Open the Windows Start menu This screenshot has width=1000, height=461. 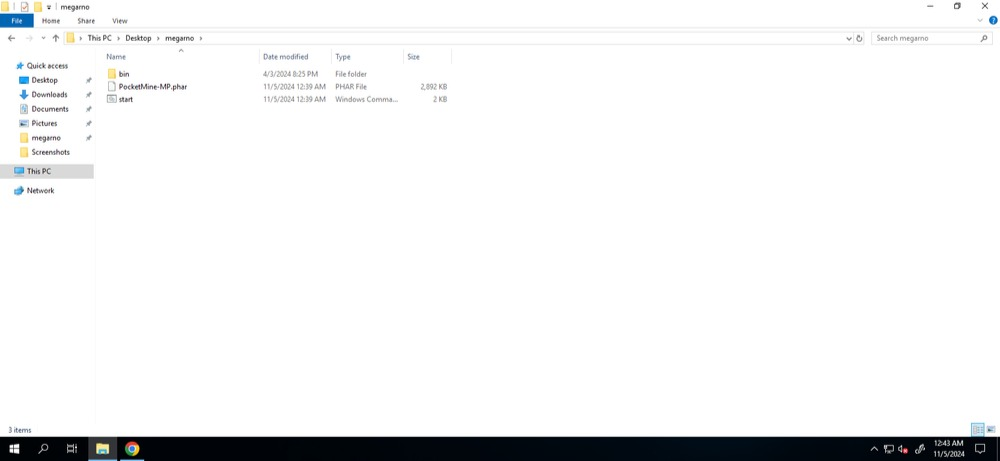[x=14, y=449]
